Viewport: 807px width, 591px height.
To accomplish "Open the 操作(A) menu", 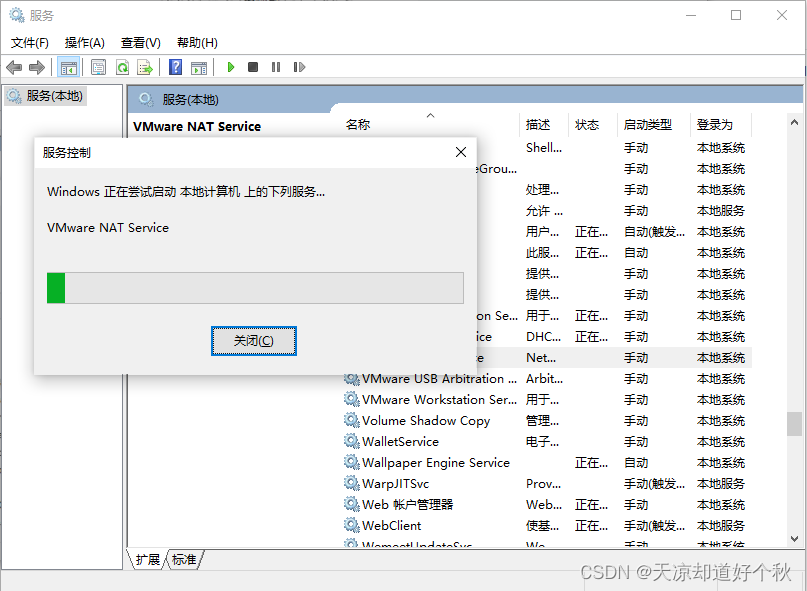I will (x=84, y=43).
